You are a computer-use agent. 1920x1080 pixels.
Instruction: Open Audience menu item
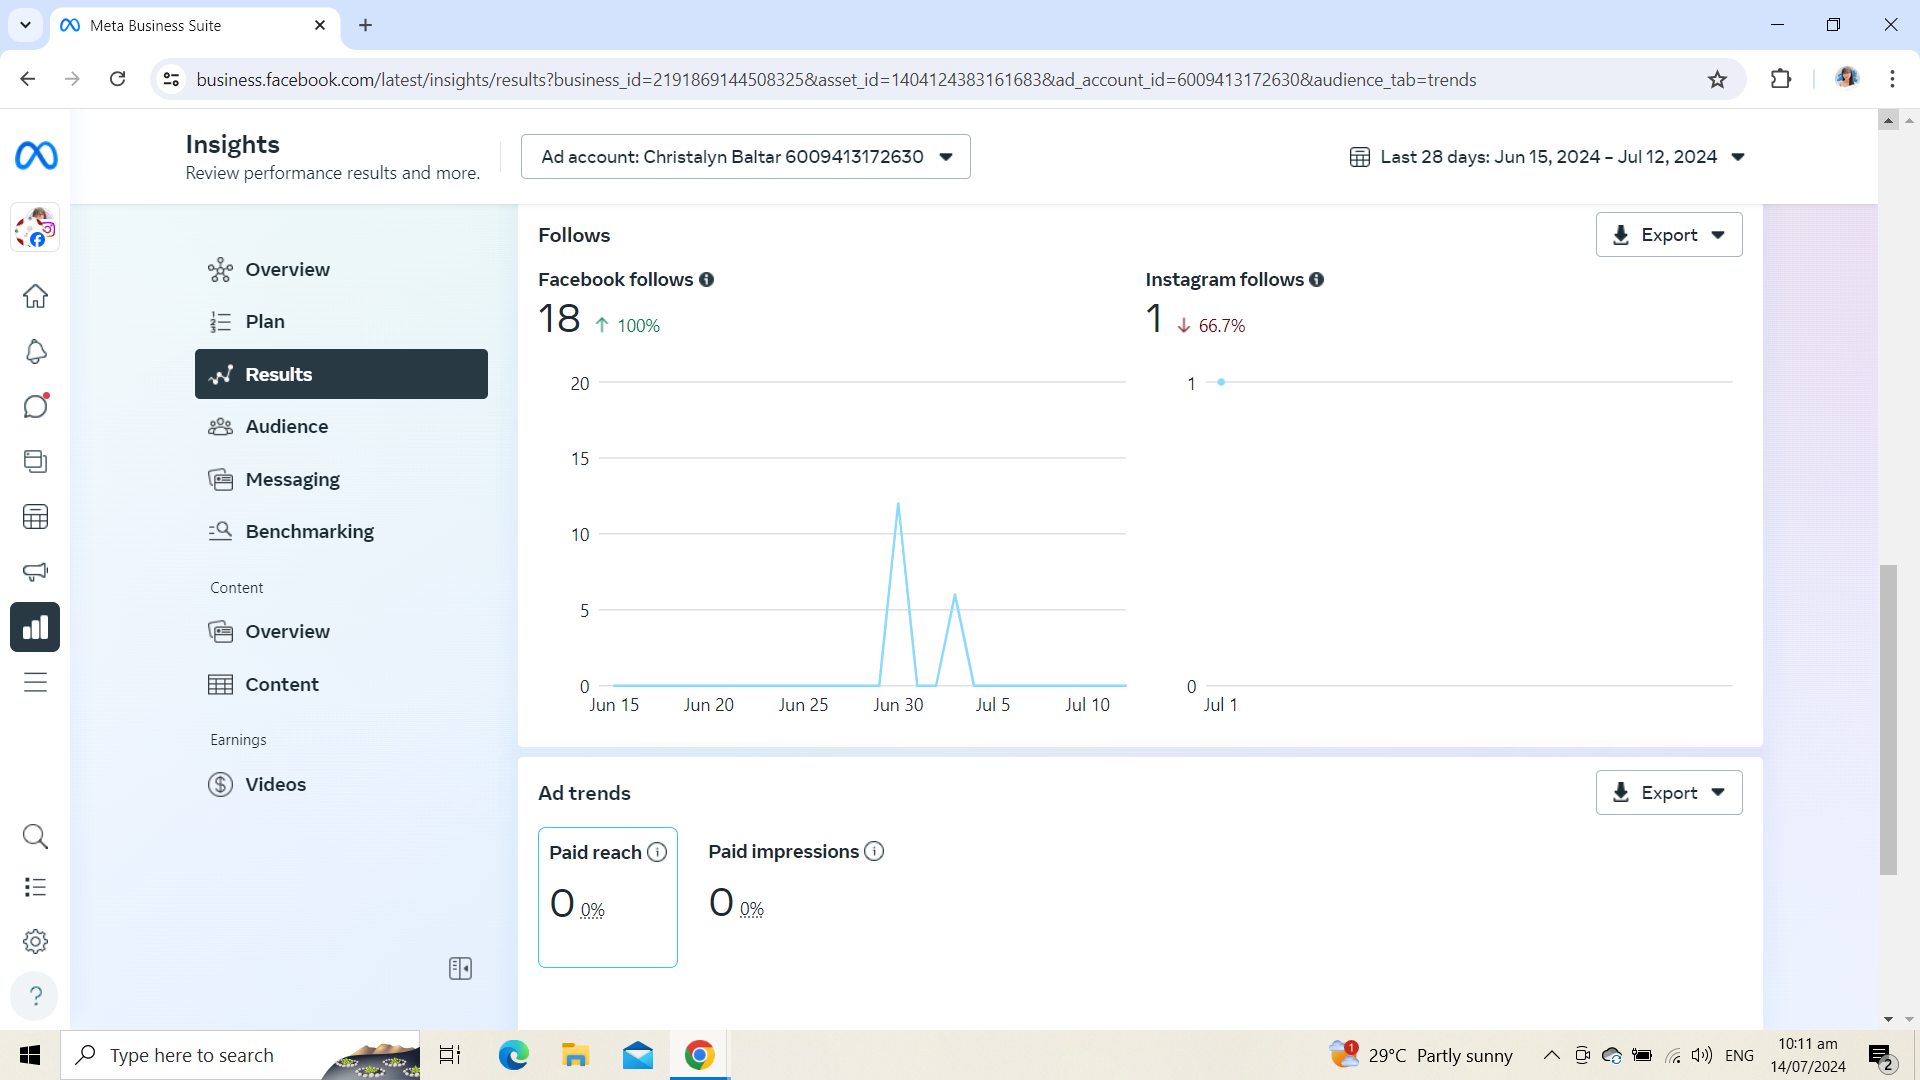(x=341, y=426)
